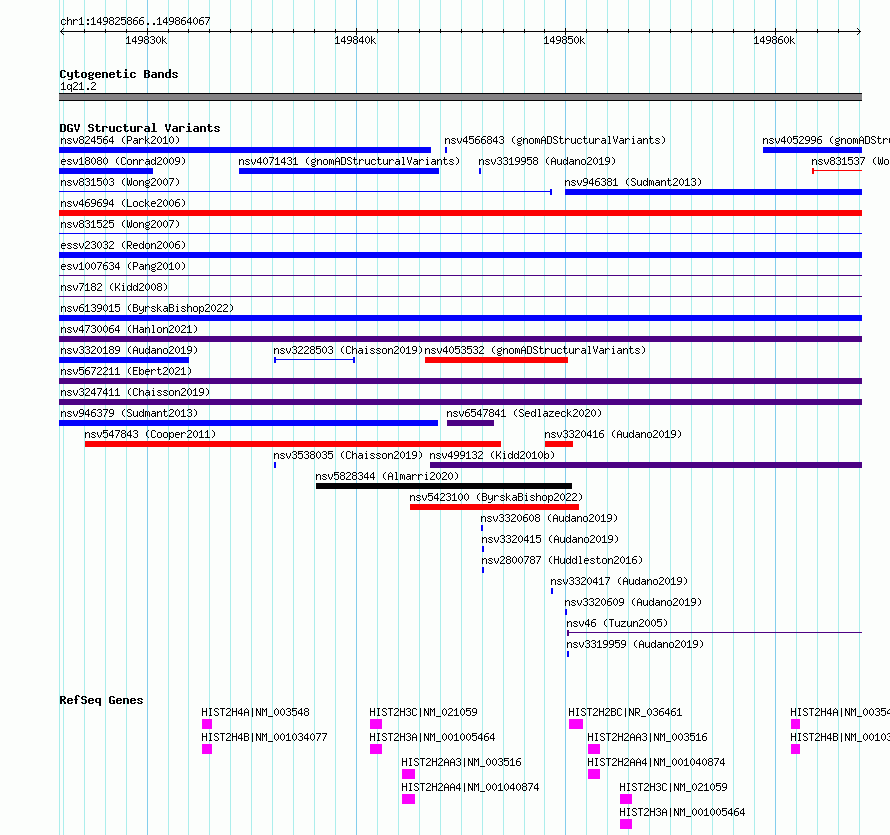Select nsv46 (Tuzun2005) variant label
890x835 pixels.
[617, 623]
